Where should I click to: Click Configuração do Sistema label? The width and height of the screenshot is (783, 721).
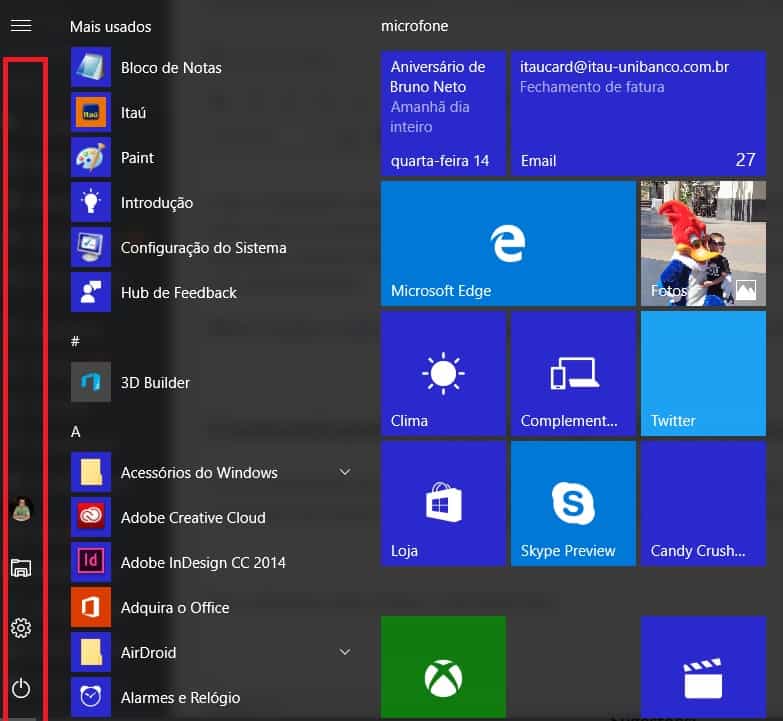click(204, 248)
